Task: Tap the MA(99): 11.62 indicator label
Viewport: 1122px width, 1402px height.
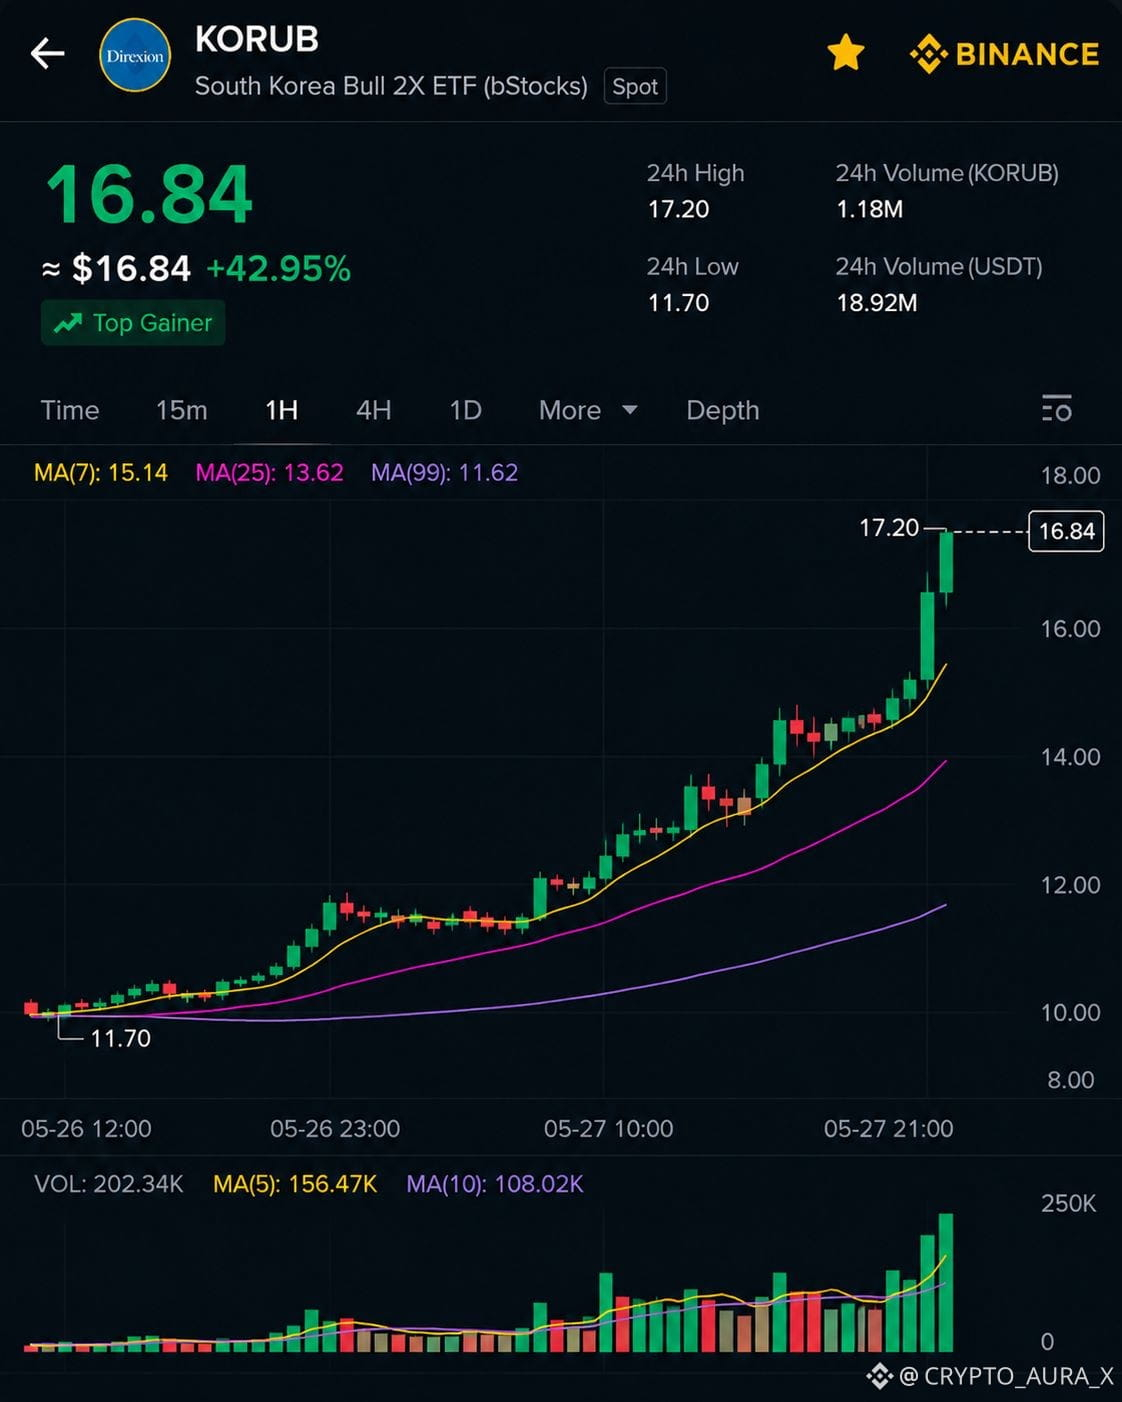Action: [x=444, y=472]
